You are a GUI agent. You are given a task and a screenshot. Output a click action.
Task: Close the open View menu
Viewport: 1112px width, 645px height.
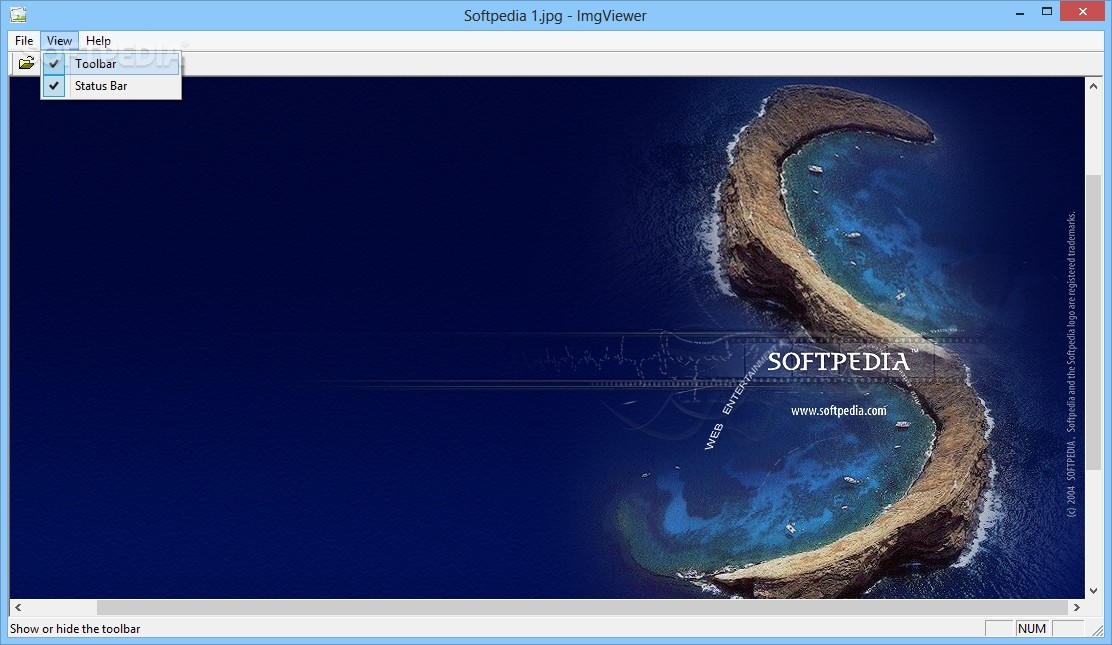[x=60, y=40]
